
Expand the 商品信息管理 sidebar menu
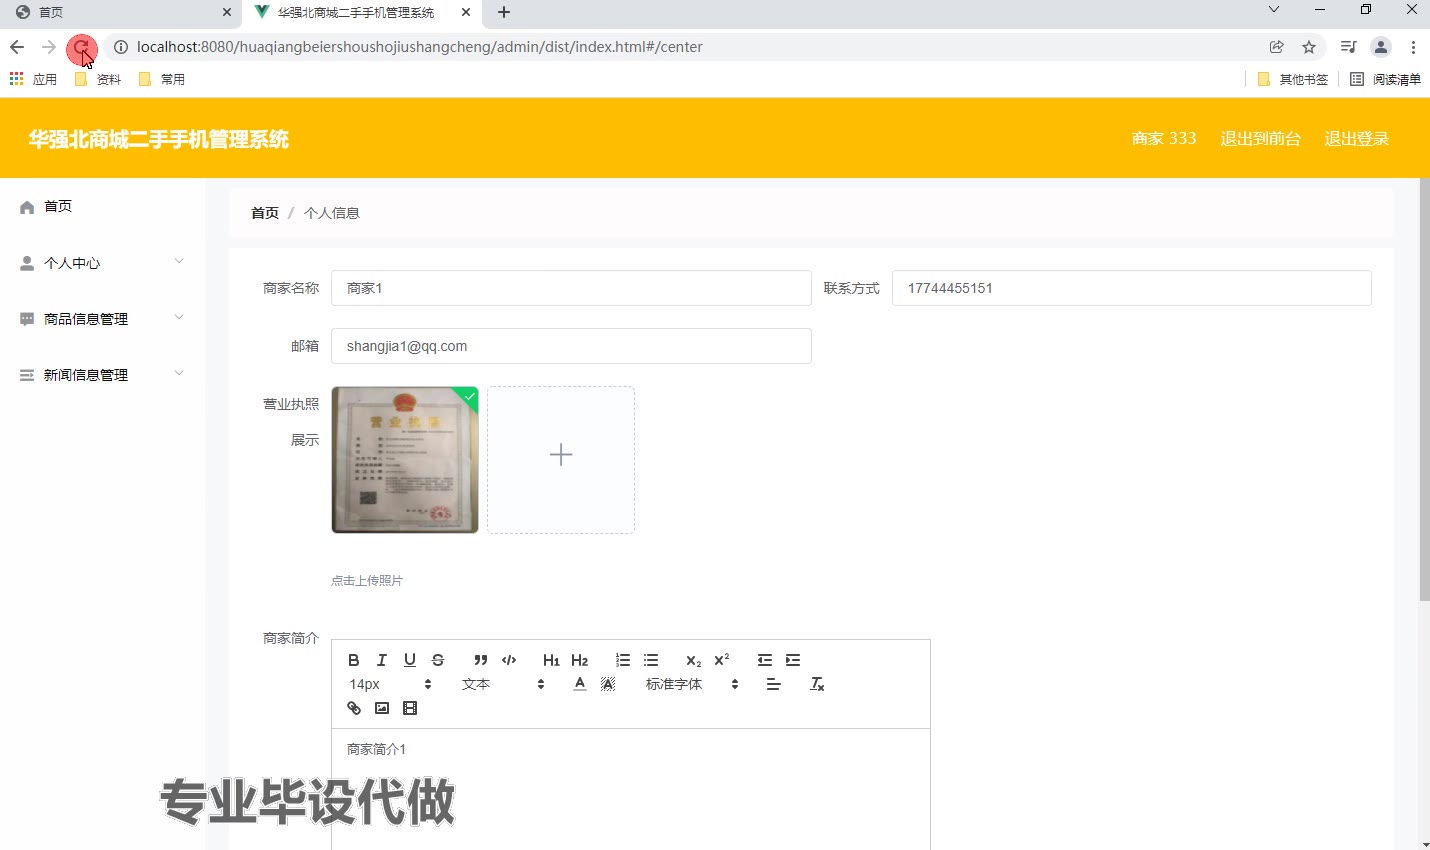tap(102, 319)
